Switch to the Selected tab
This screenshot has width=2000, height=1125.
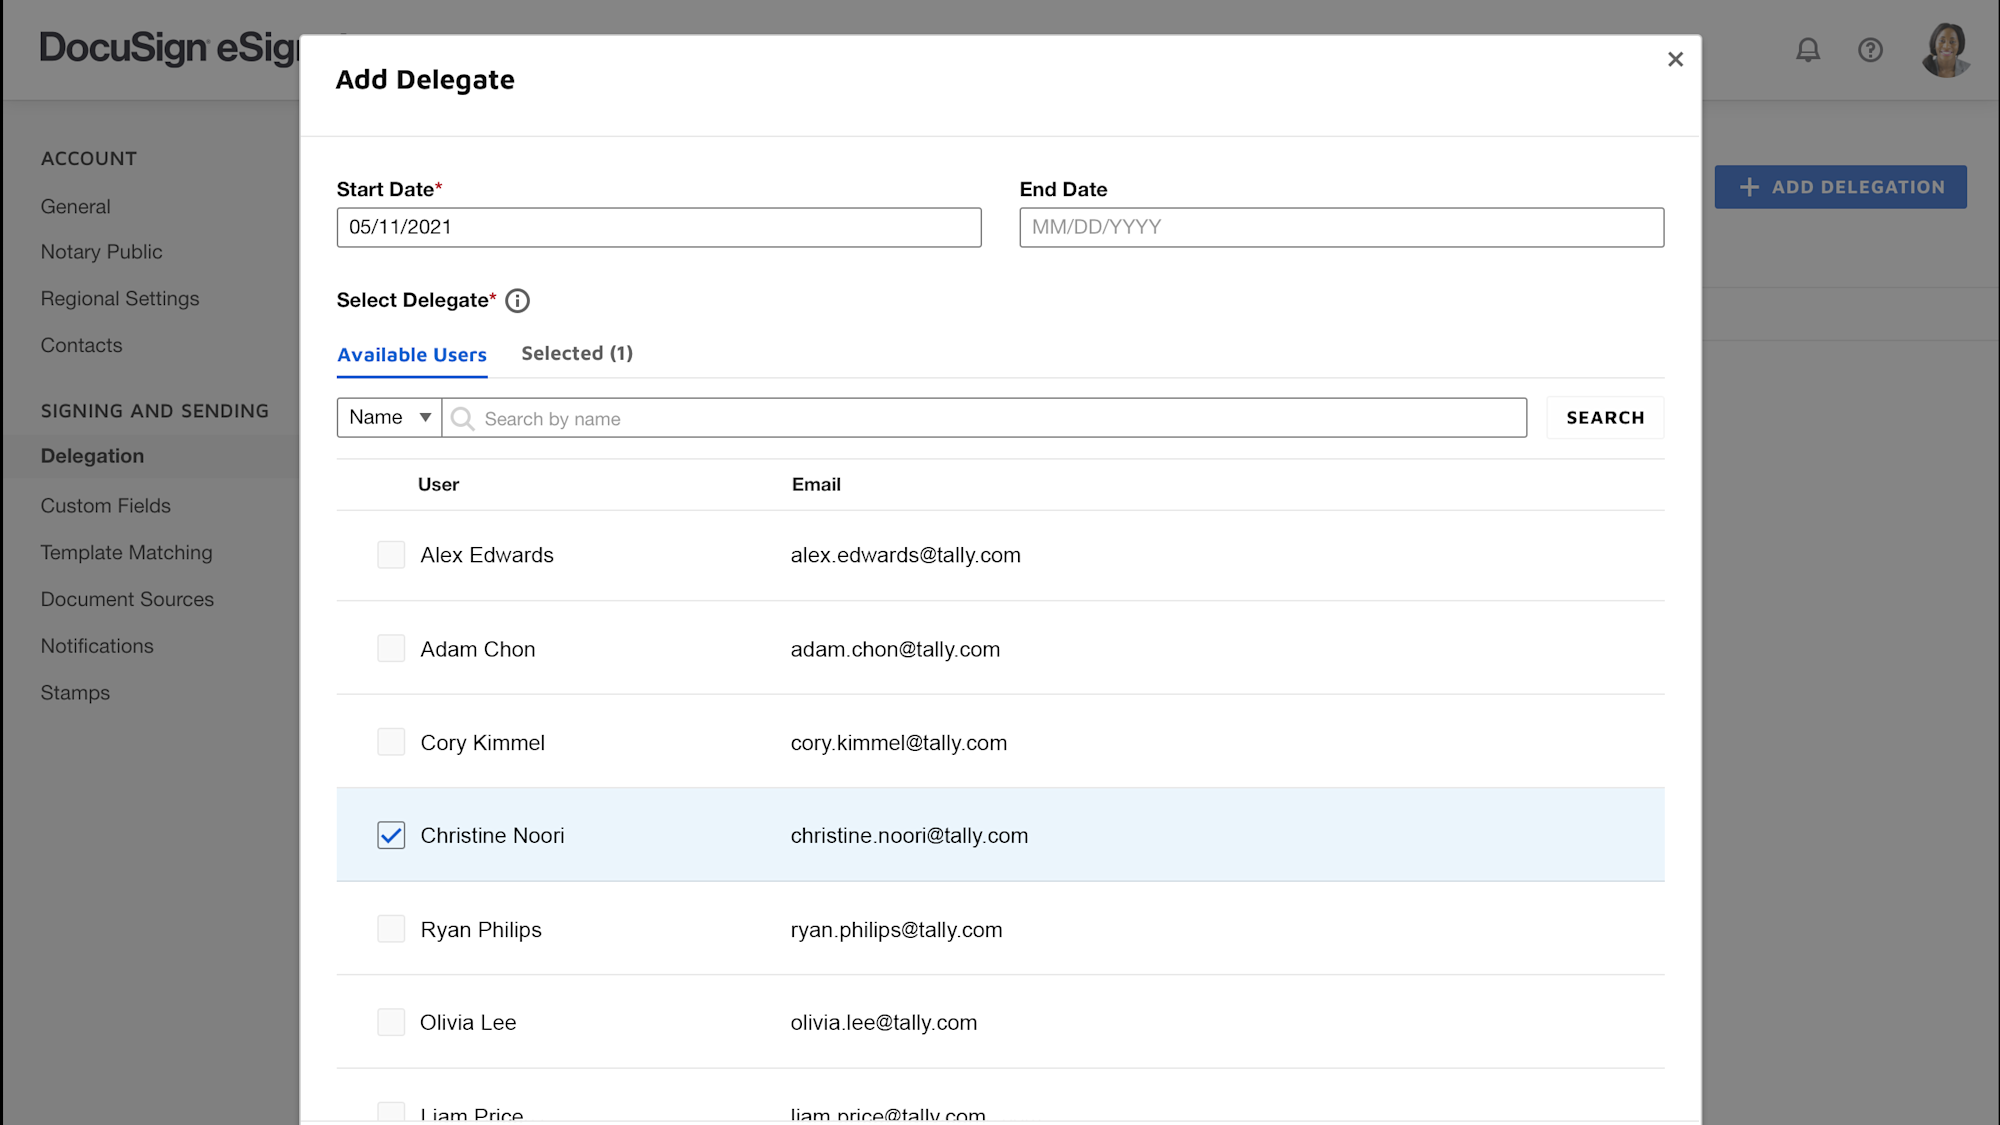(577, 353)
